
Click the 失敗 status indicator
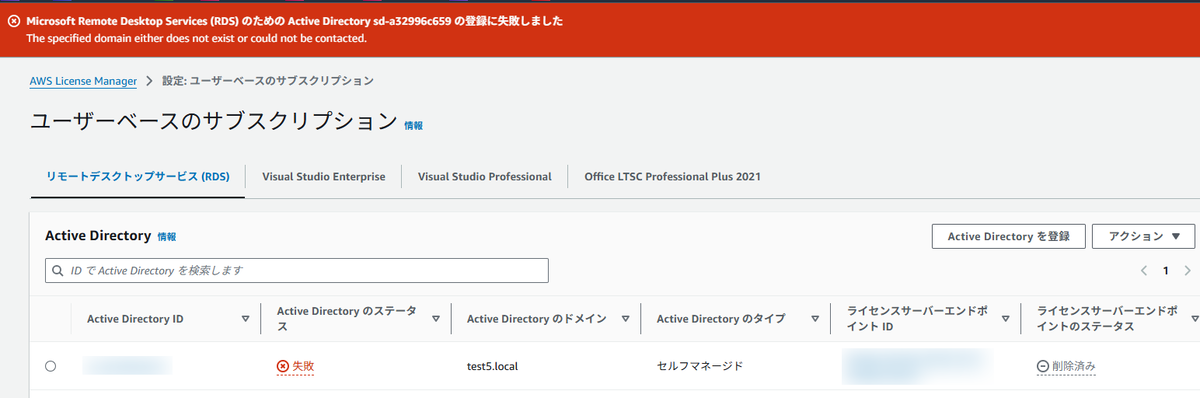[x=296, y=366]
